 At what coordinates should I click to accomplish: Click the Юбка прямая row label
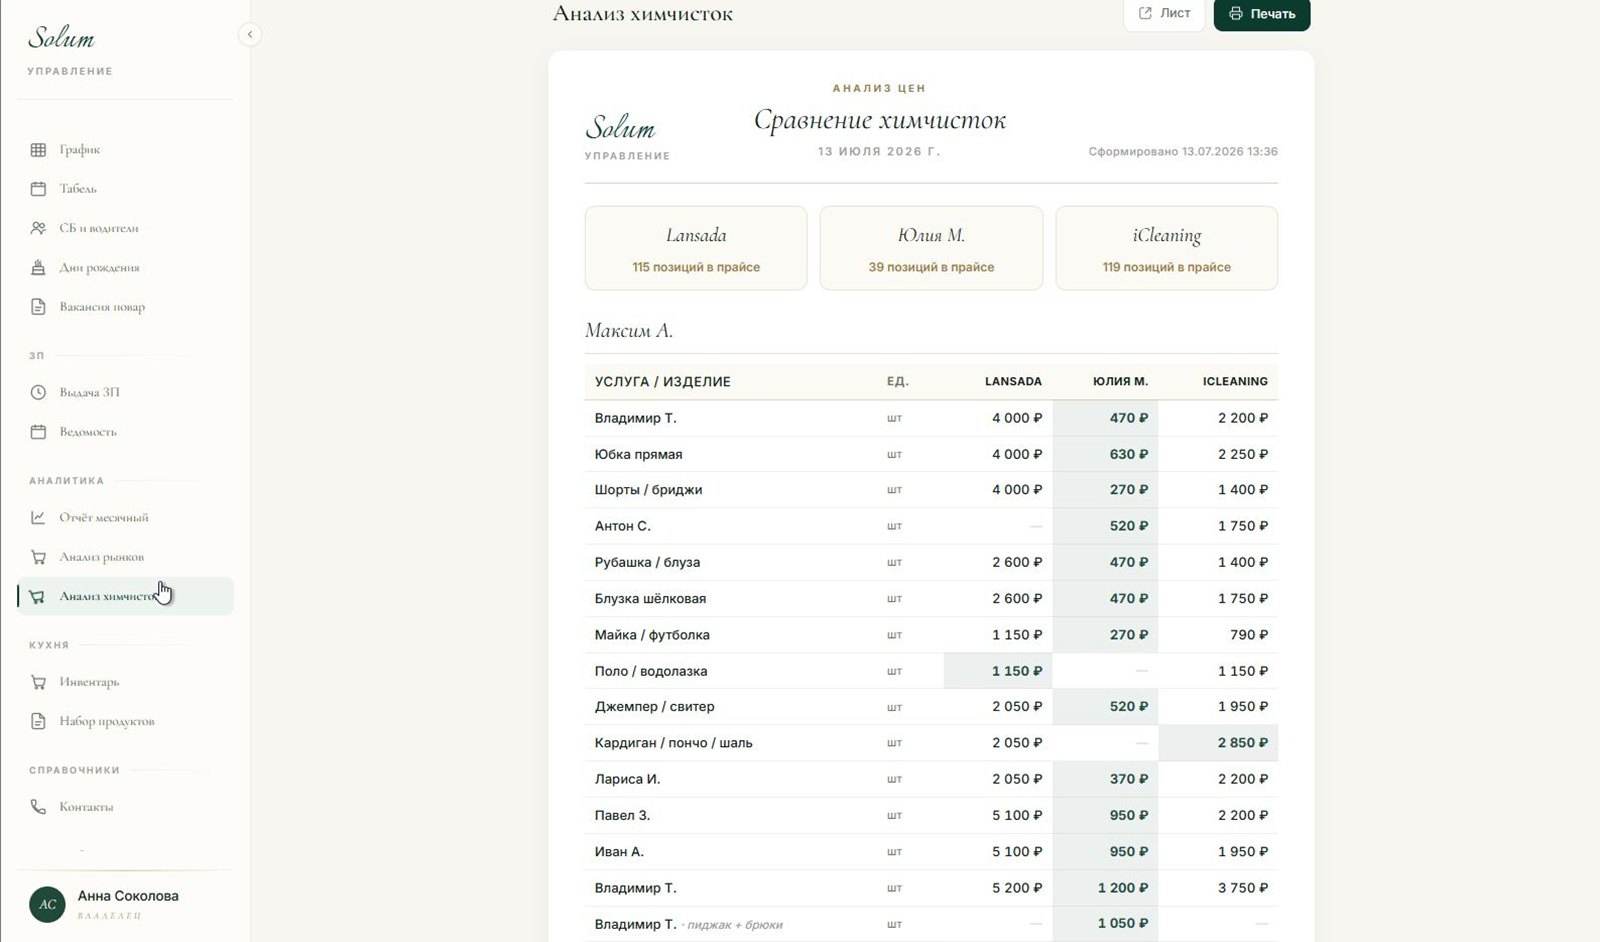[638, 454]
